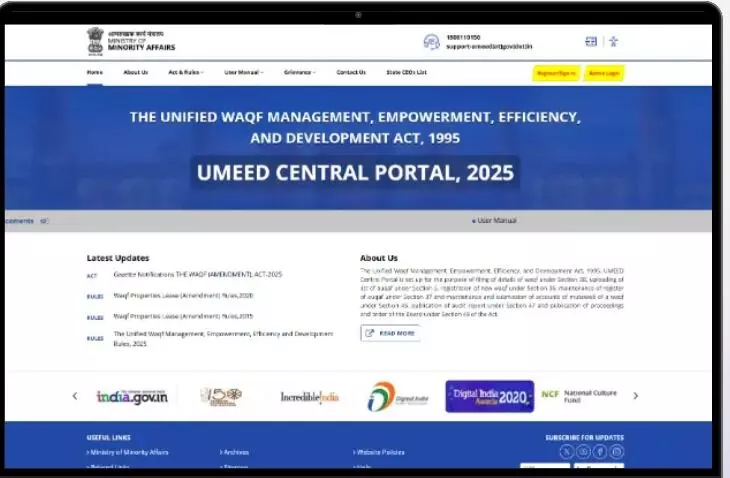This screenshot has width=730, height=478.
Task: Click the Register/Sign In button
Action: pos(556,73)
